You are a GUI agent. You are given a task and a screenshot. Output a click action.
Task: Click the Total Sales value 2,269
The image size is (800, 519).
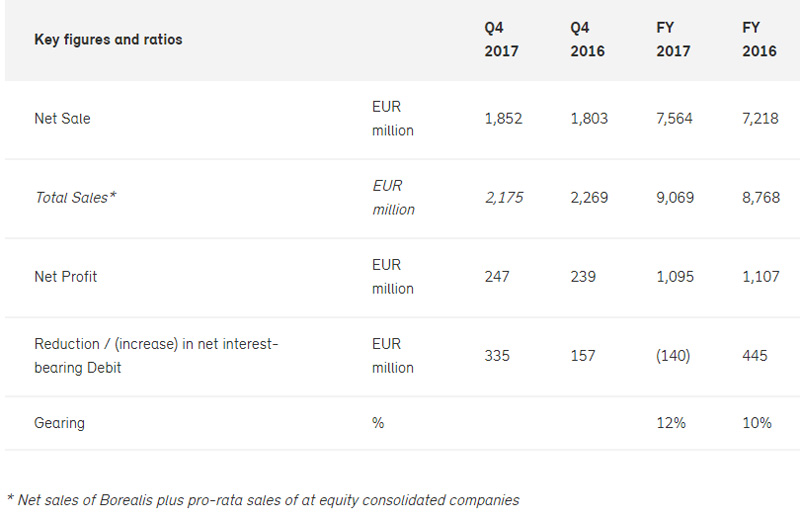click(x=589, y=197)
